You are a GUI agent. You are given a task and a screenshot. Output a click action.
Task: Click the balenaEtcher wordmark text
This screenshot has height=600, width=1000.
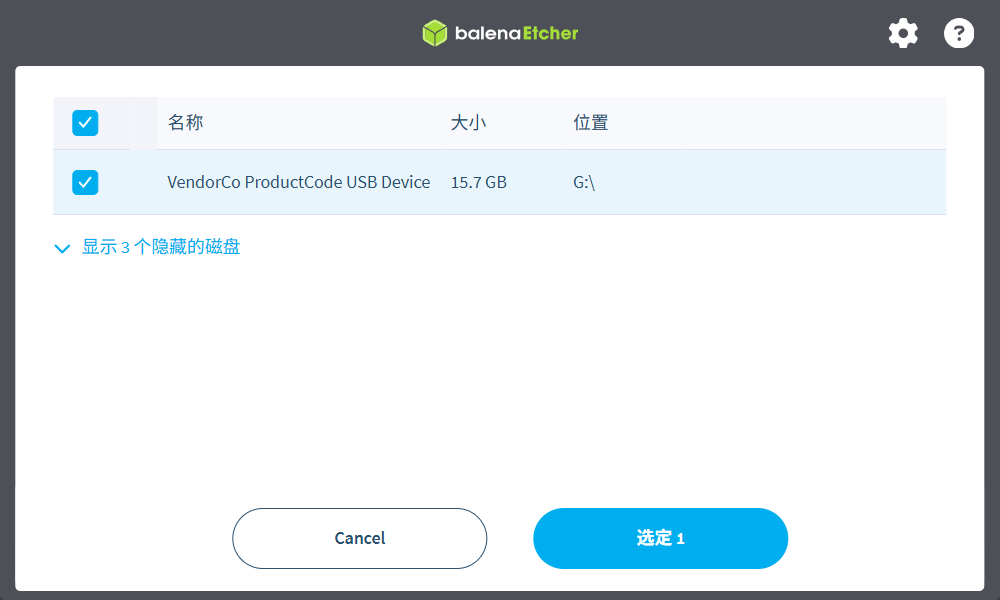click(x=516, y=33)
